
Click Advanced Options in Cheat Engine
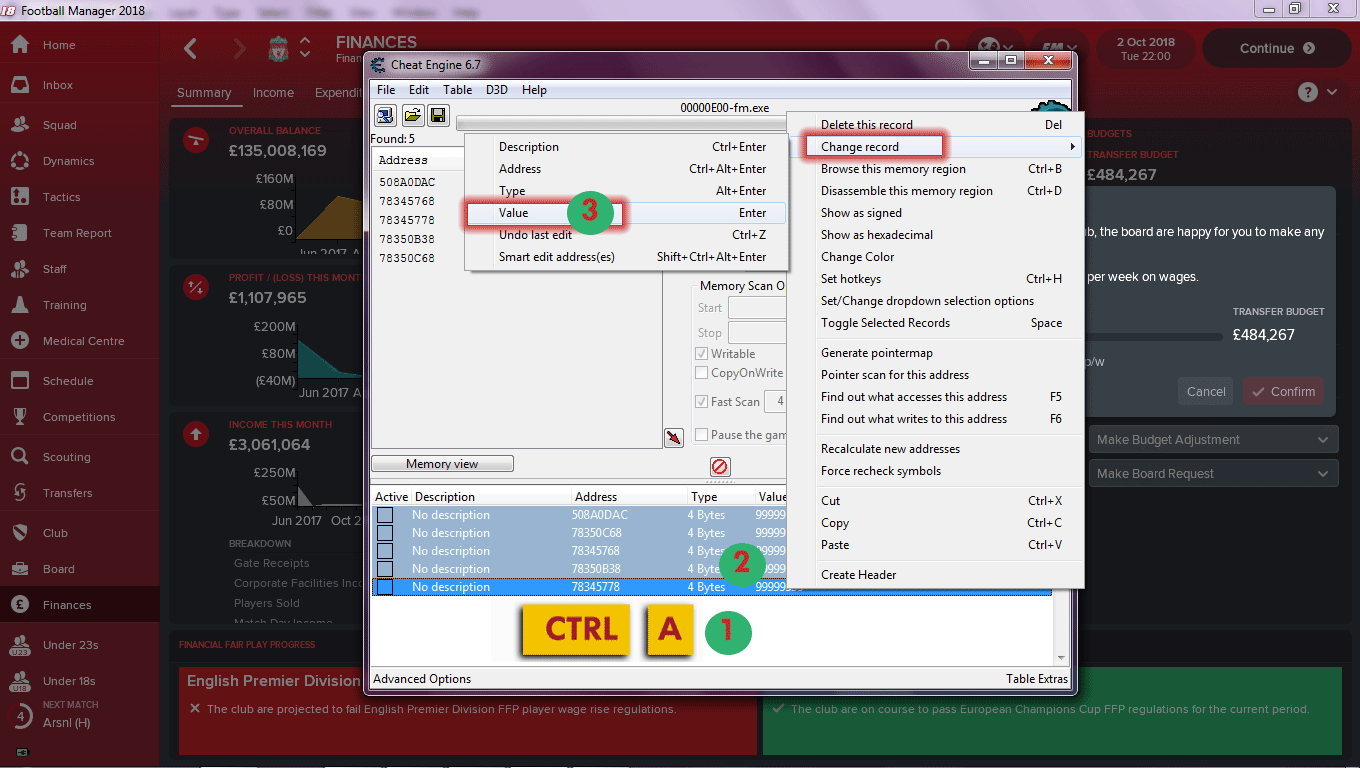click(x=422, y=679)
